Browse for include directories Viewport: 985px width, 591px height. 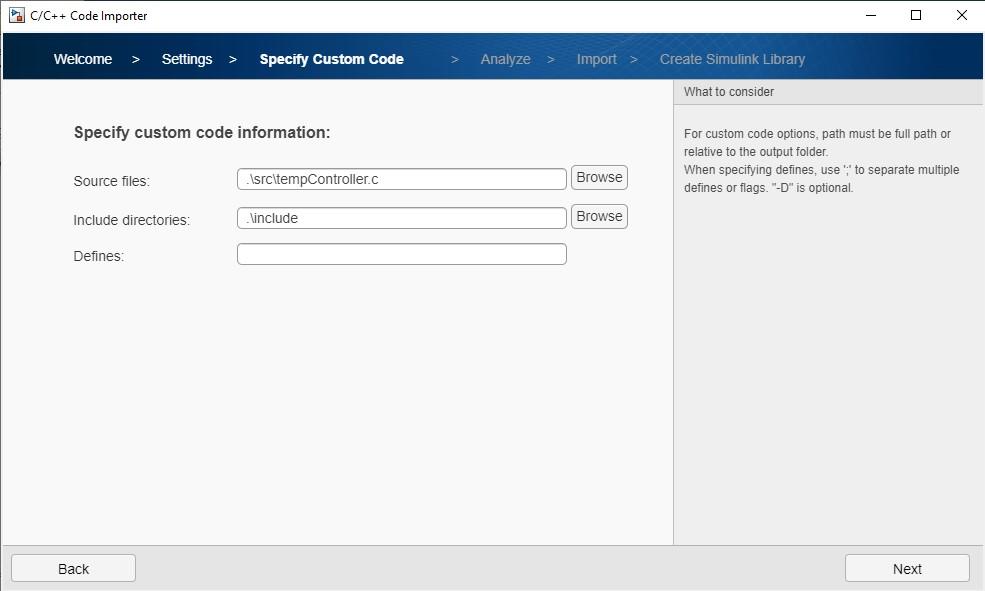coord(599,217)
